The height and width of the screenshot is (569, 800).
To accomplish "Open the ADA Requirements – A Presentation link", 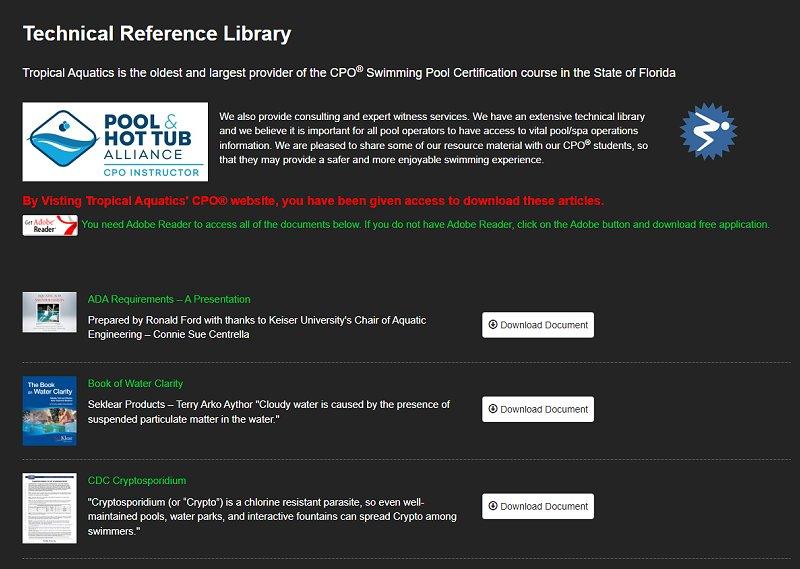I will pyautogui.click(x=169, y=299).
